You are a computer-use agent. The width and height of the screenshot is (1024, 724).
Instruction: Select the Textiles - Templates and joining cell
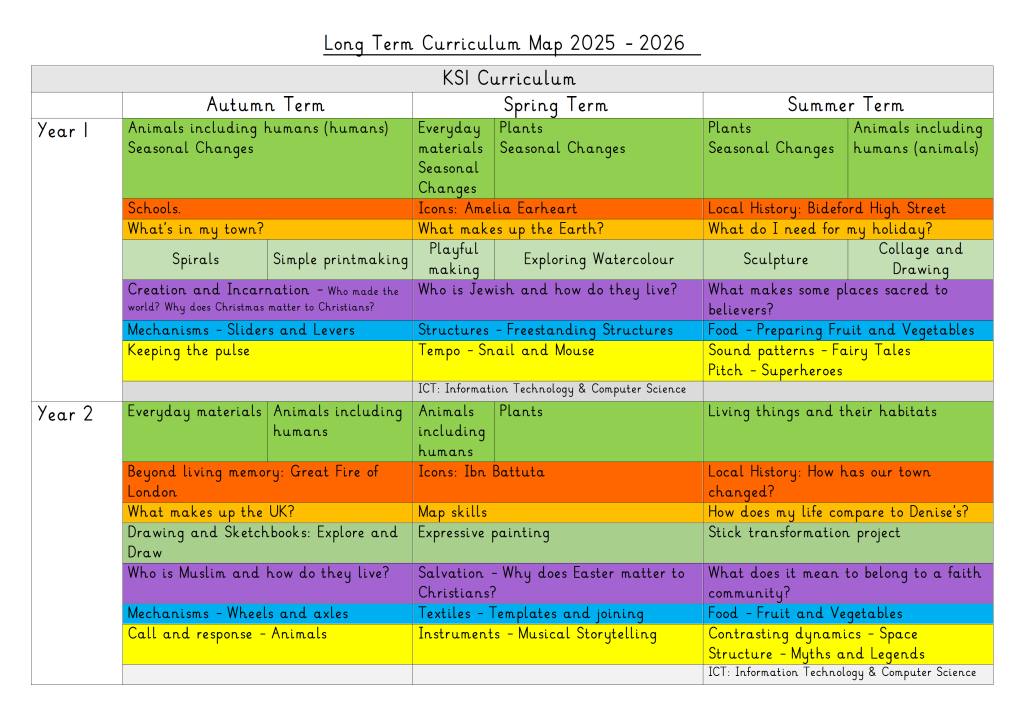pos(531,614)
